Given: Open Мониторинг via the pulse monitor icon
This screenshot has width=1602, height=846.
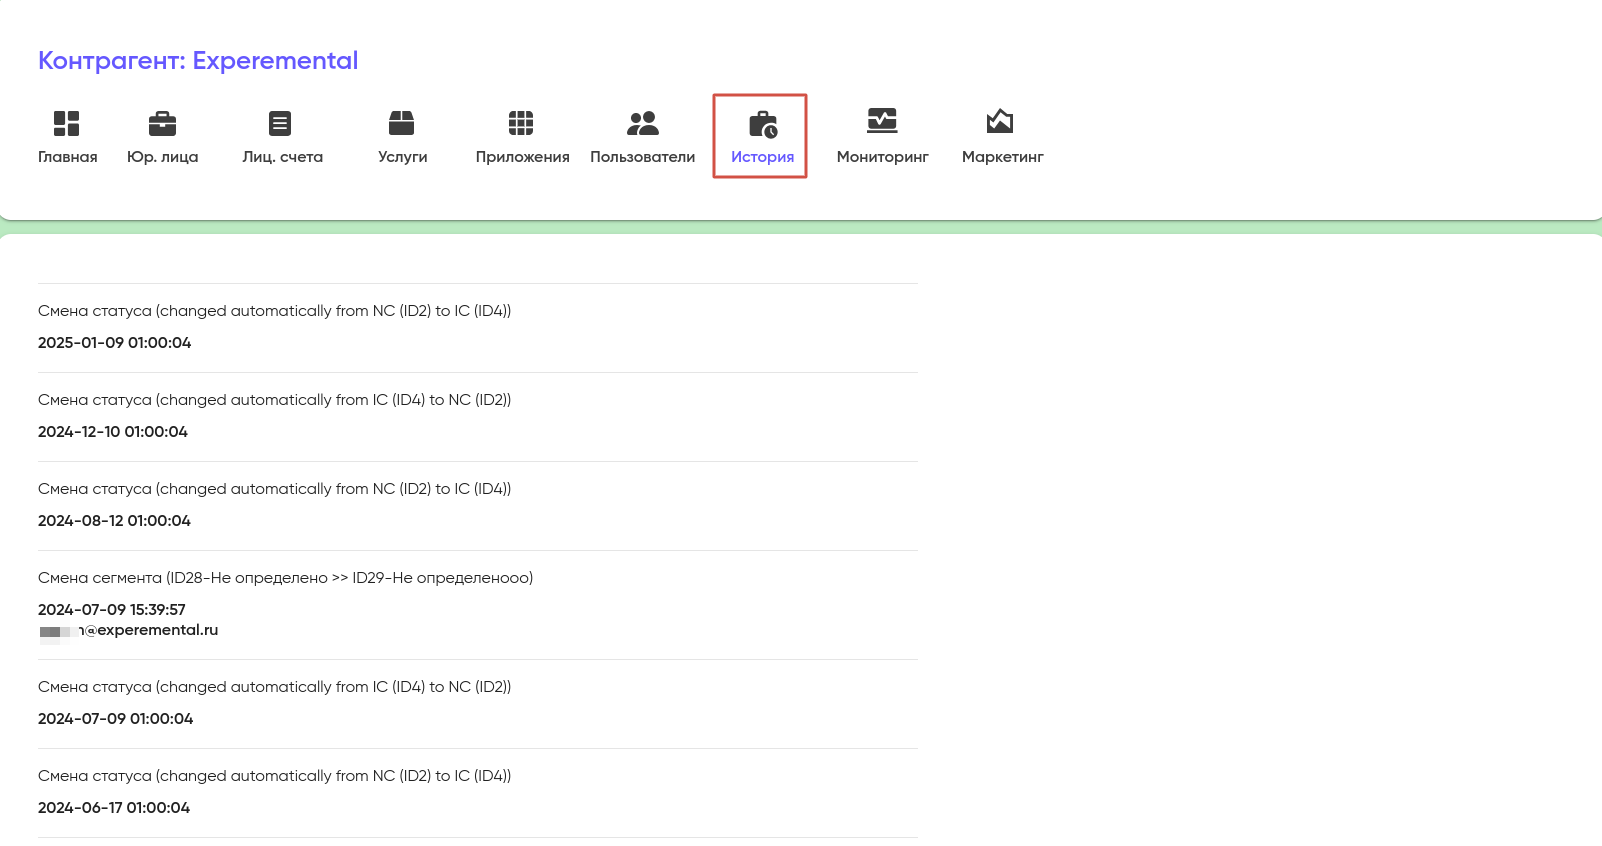Looking at the screenshot, I should coord(881,121).
